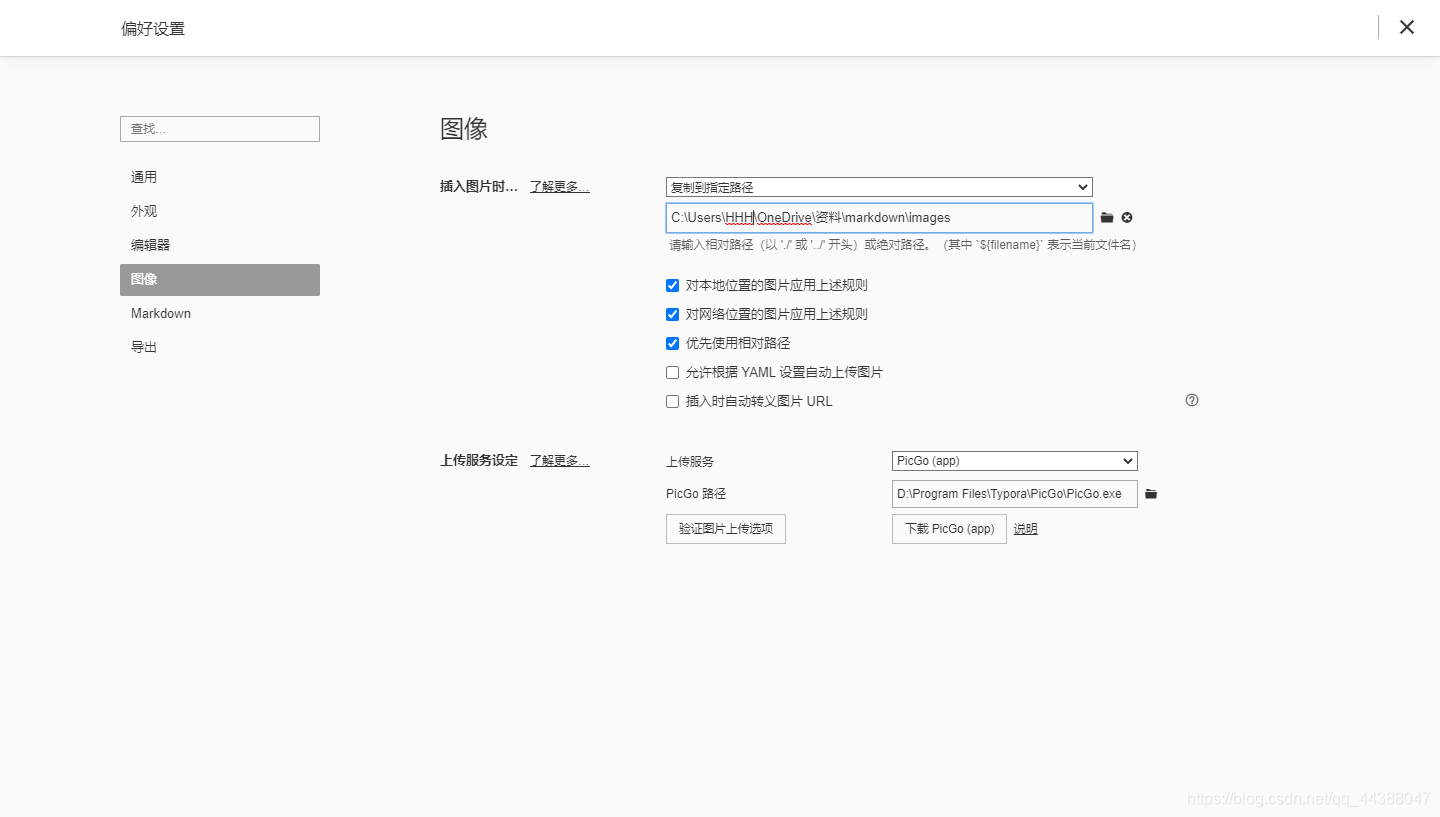The height and width of the screenshot is (817, 1440).
Task: Browse for PicGo executable path
Action: tap(1151, 494)
